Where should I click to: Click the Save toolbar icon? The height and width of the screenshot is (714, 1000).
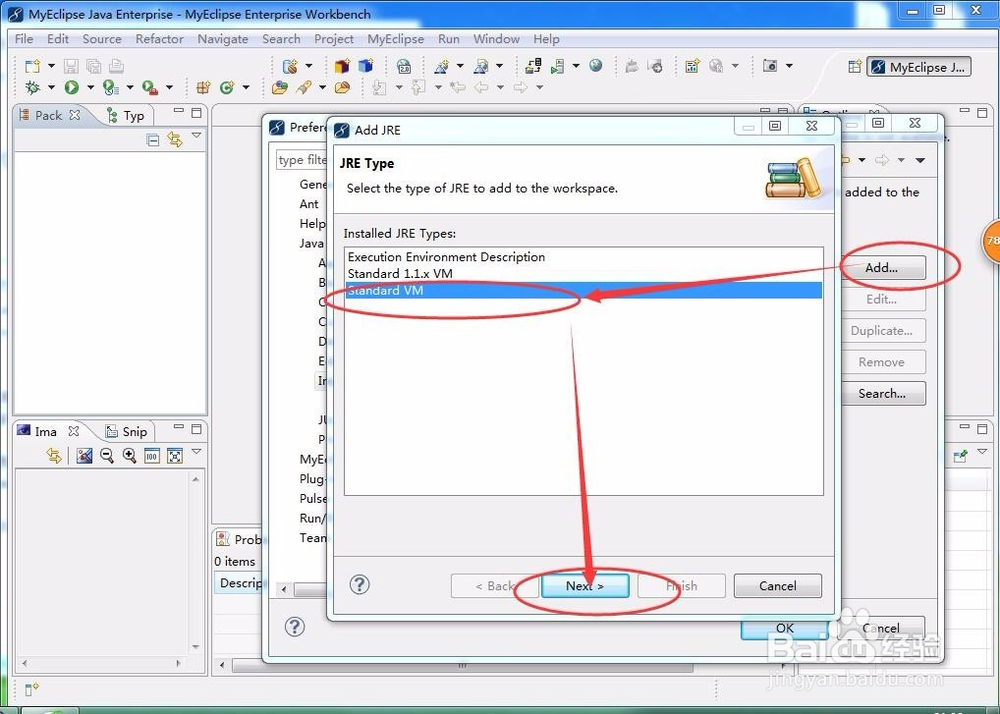pyautogui.click(x=71, y=66)
